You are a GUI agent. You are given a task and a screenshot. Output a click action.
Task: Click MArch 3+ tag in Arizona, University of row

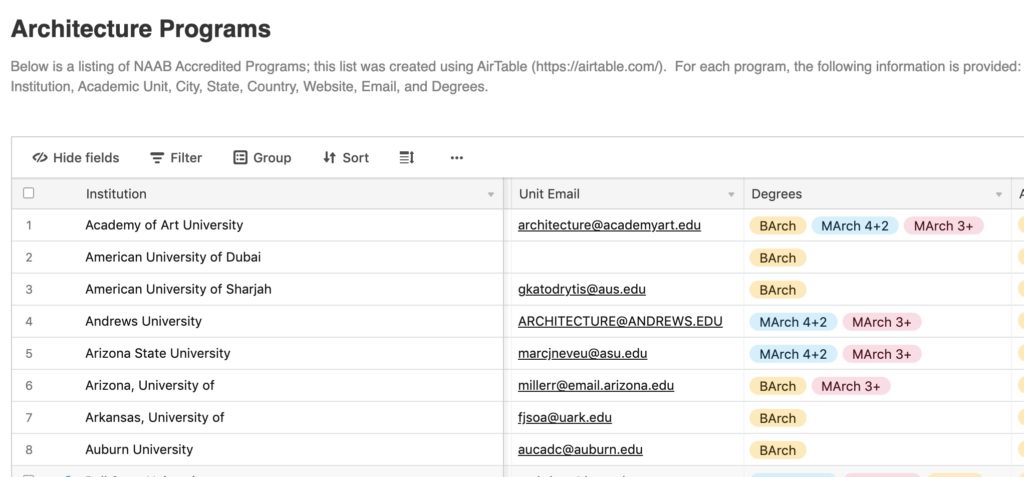click(x=851, y=386)
